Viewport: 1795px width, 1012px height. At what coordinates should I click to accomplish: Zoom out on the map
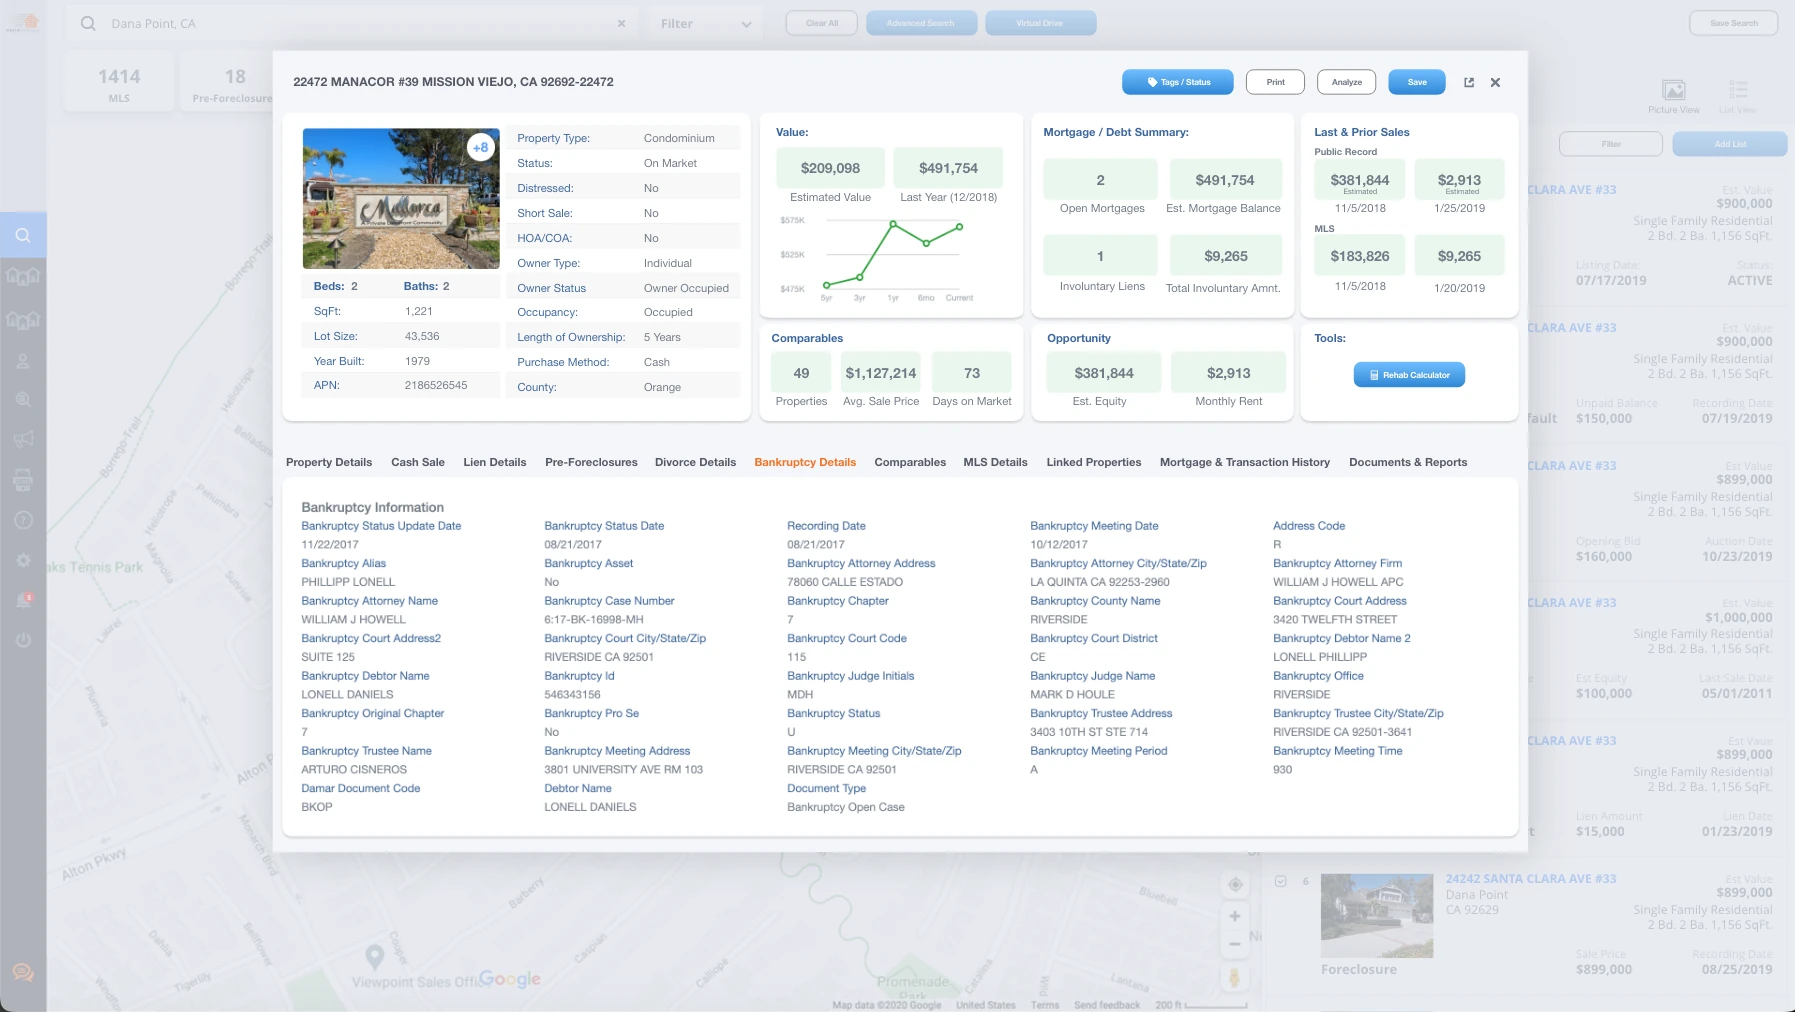[x=1235, y=943]
